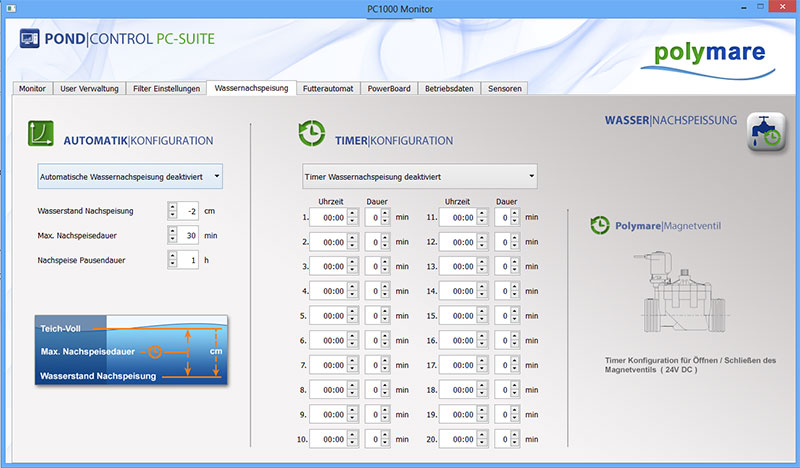Click the timer 1 Uhrzeit field
The height and width of the screenshot is (468, 800).
click(328, 216)
